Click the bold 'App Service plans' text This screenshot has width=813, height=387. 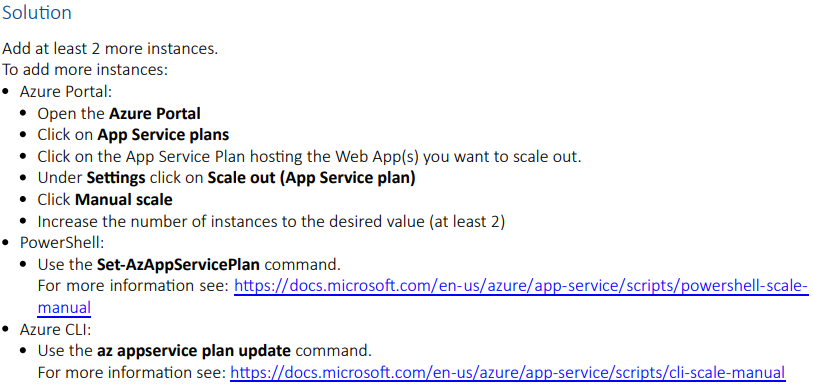point(163,135)
